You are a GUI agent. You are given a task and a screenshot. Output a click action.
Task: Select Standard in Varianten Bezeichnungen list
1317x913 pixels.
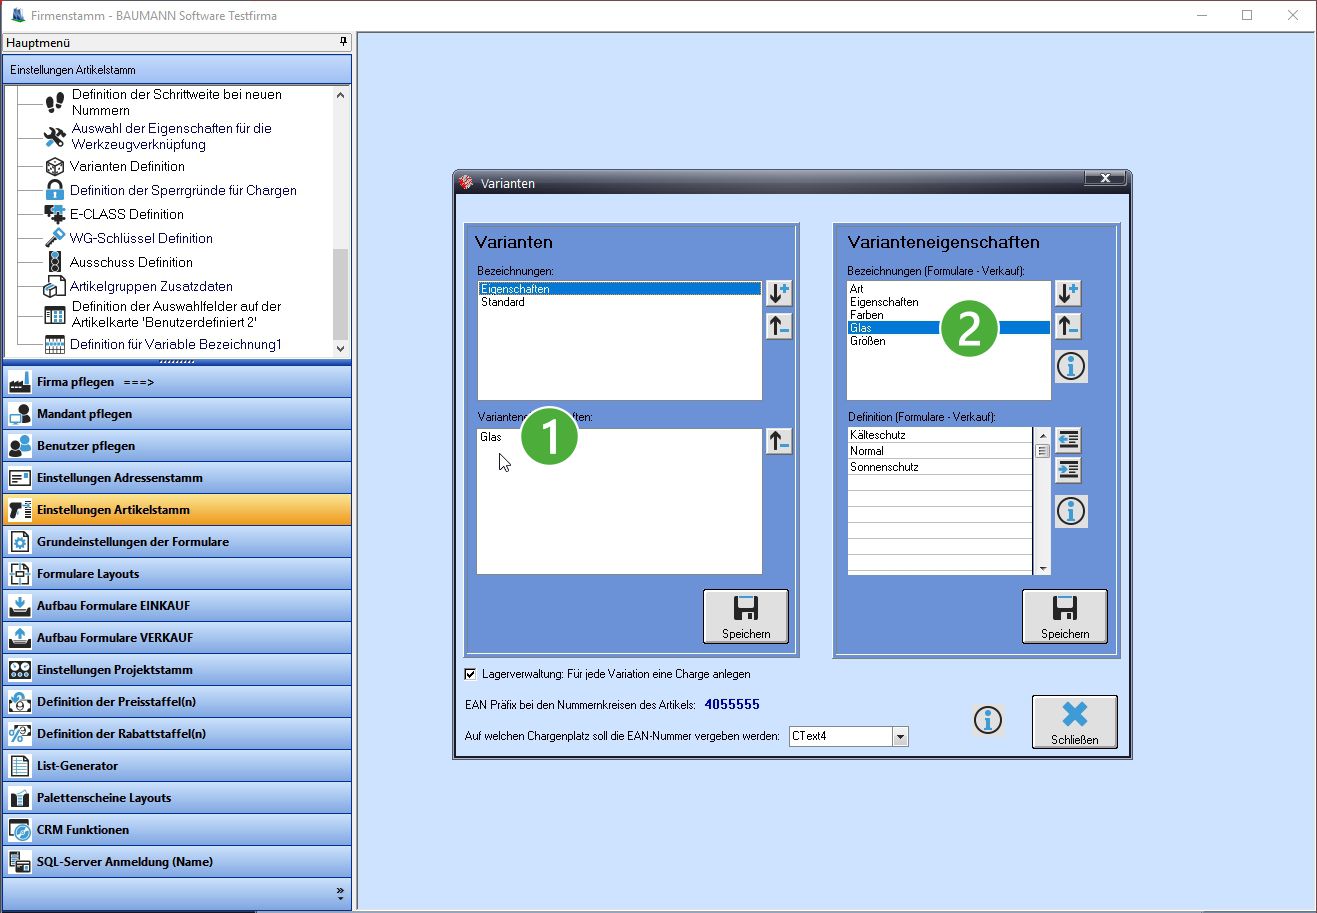click(619, 302)
